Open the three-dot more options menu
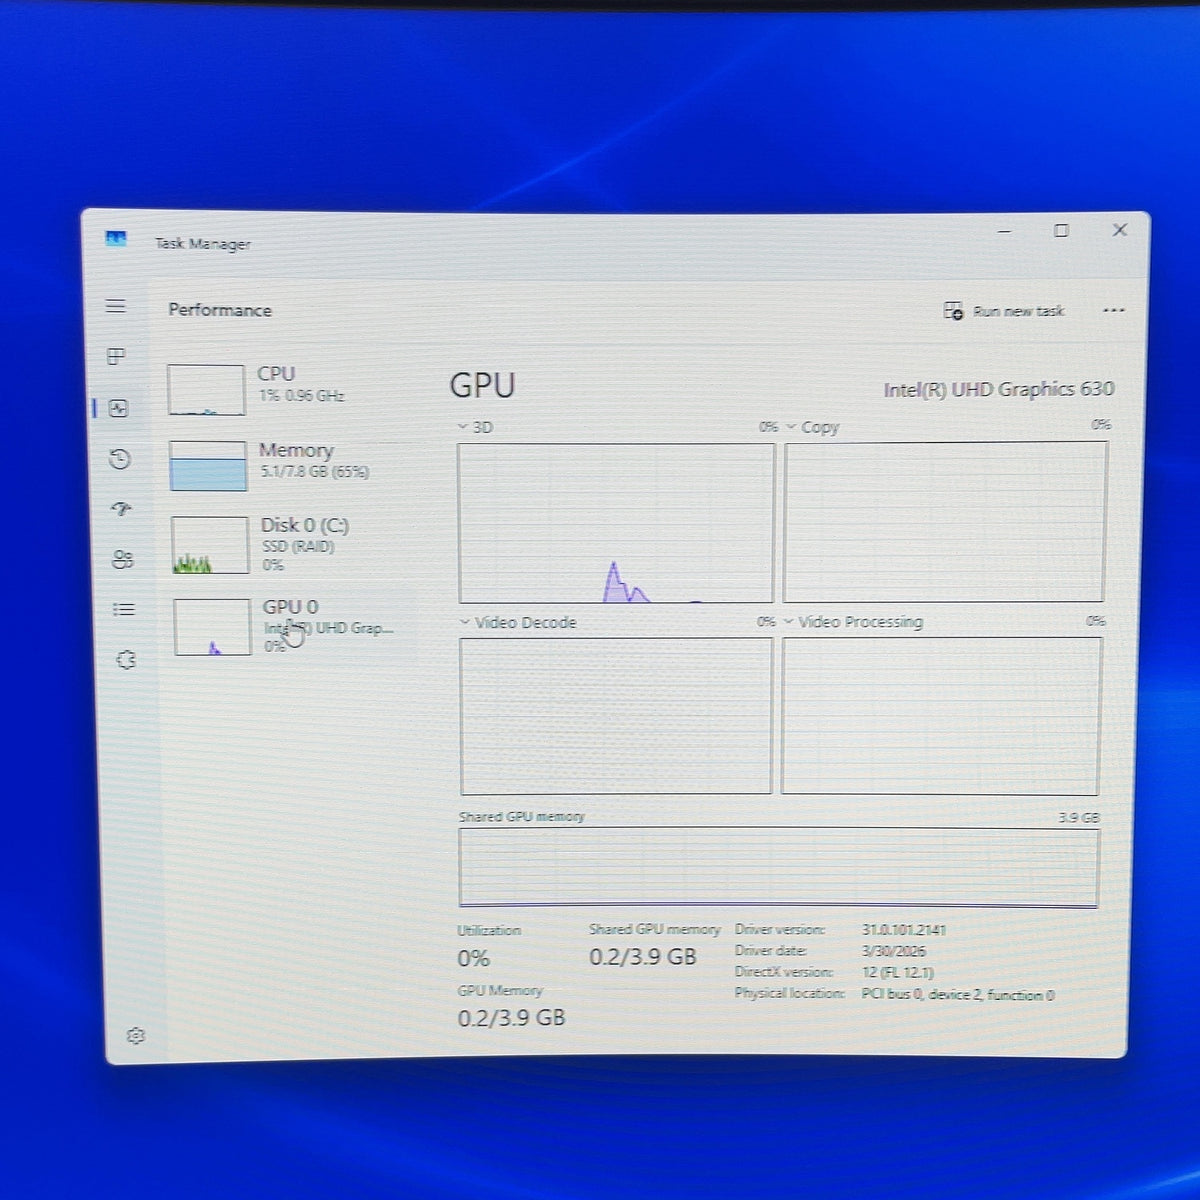This screenshot has width=1200, height=1200. point(1114,310)
